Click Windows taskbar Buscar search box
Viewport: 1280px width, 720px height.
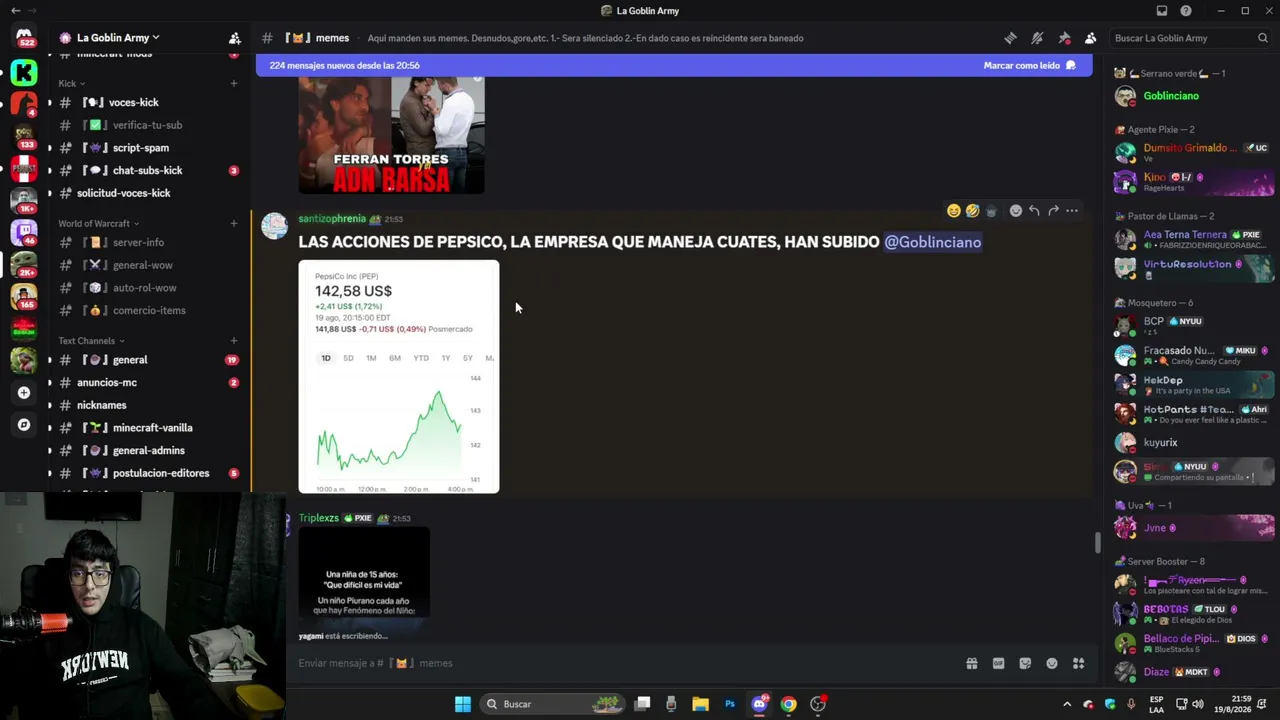tap(553, 704)
